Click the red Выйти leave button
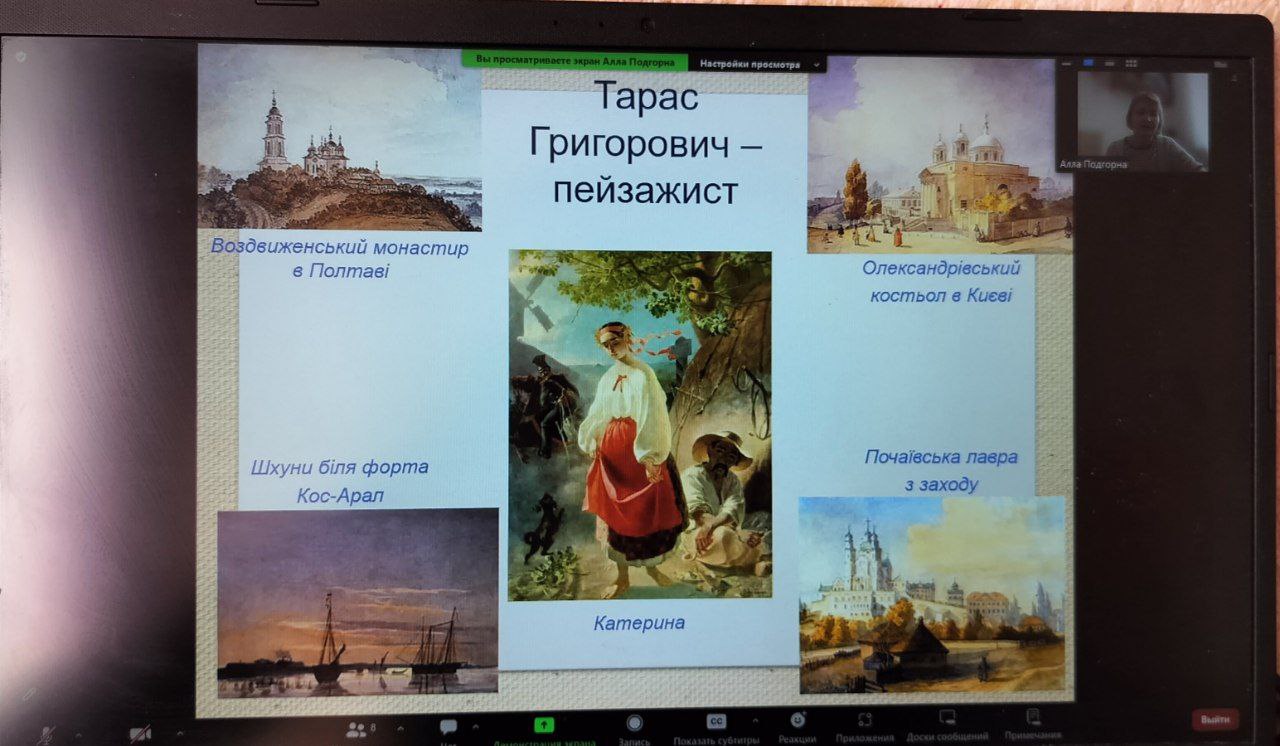The height and width of the screenshot is (746, 1280). 1215,719
